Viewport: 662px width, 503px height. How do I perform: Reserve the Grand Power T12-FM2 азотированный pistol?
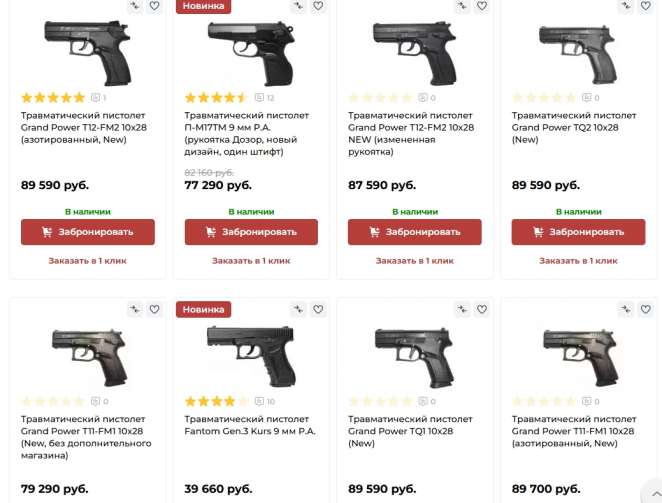(x=88, y=232)
